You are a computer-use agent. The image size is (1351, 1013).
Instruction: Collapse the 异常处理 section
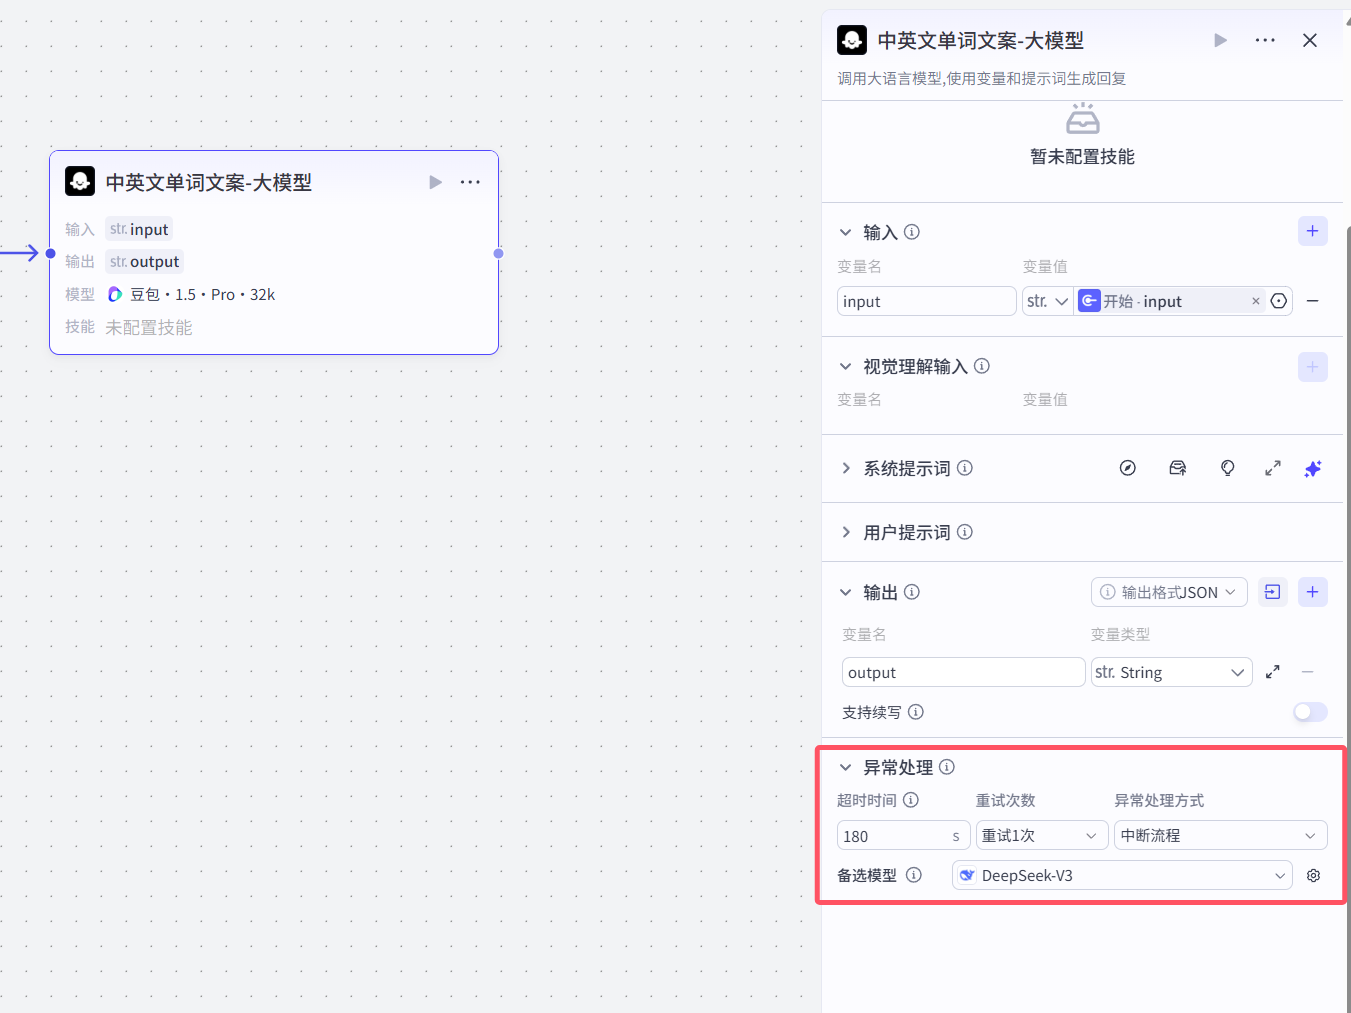(x=846, y=767)
